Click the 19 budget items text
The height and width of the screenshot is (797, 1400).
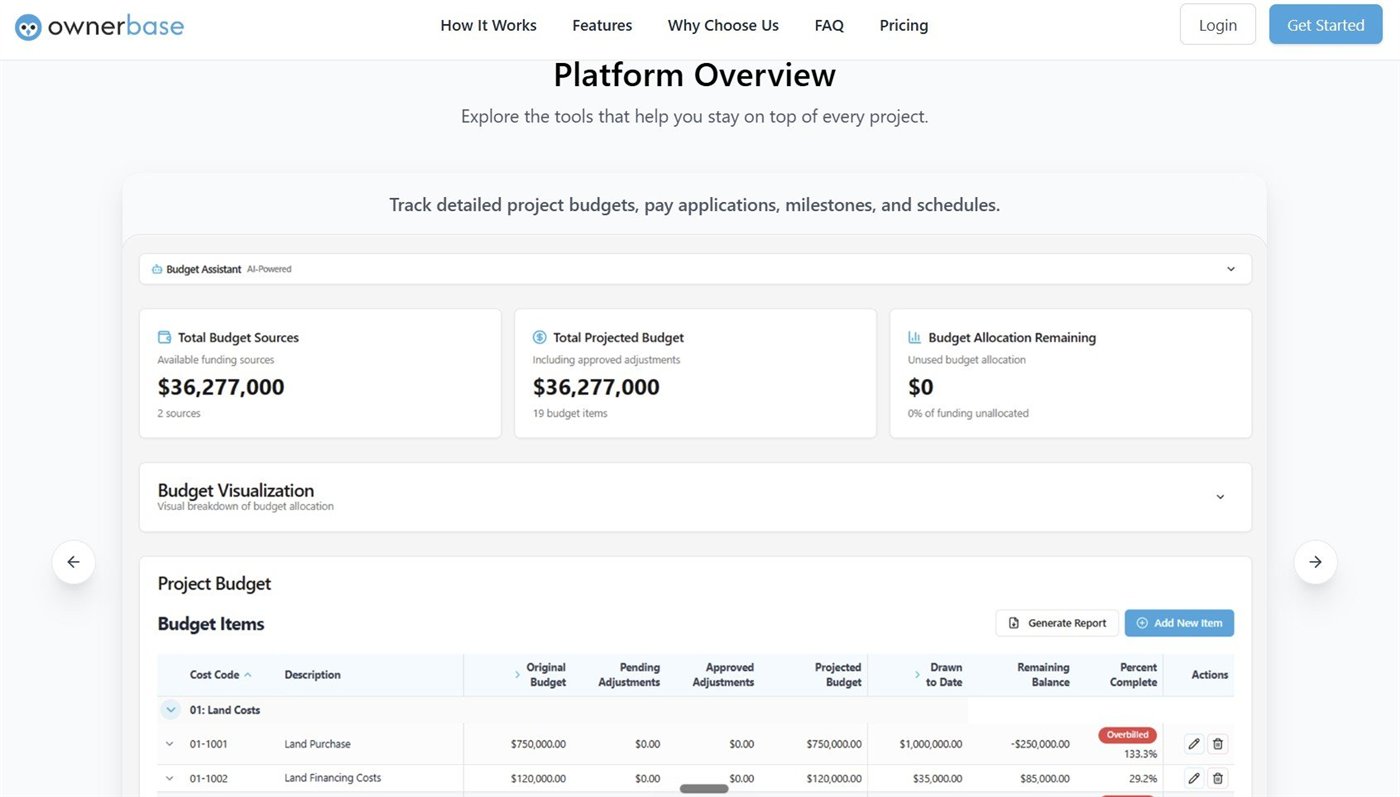pyautogui.click(x=570, y=413)
